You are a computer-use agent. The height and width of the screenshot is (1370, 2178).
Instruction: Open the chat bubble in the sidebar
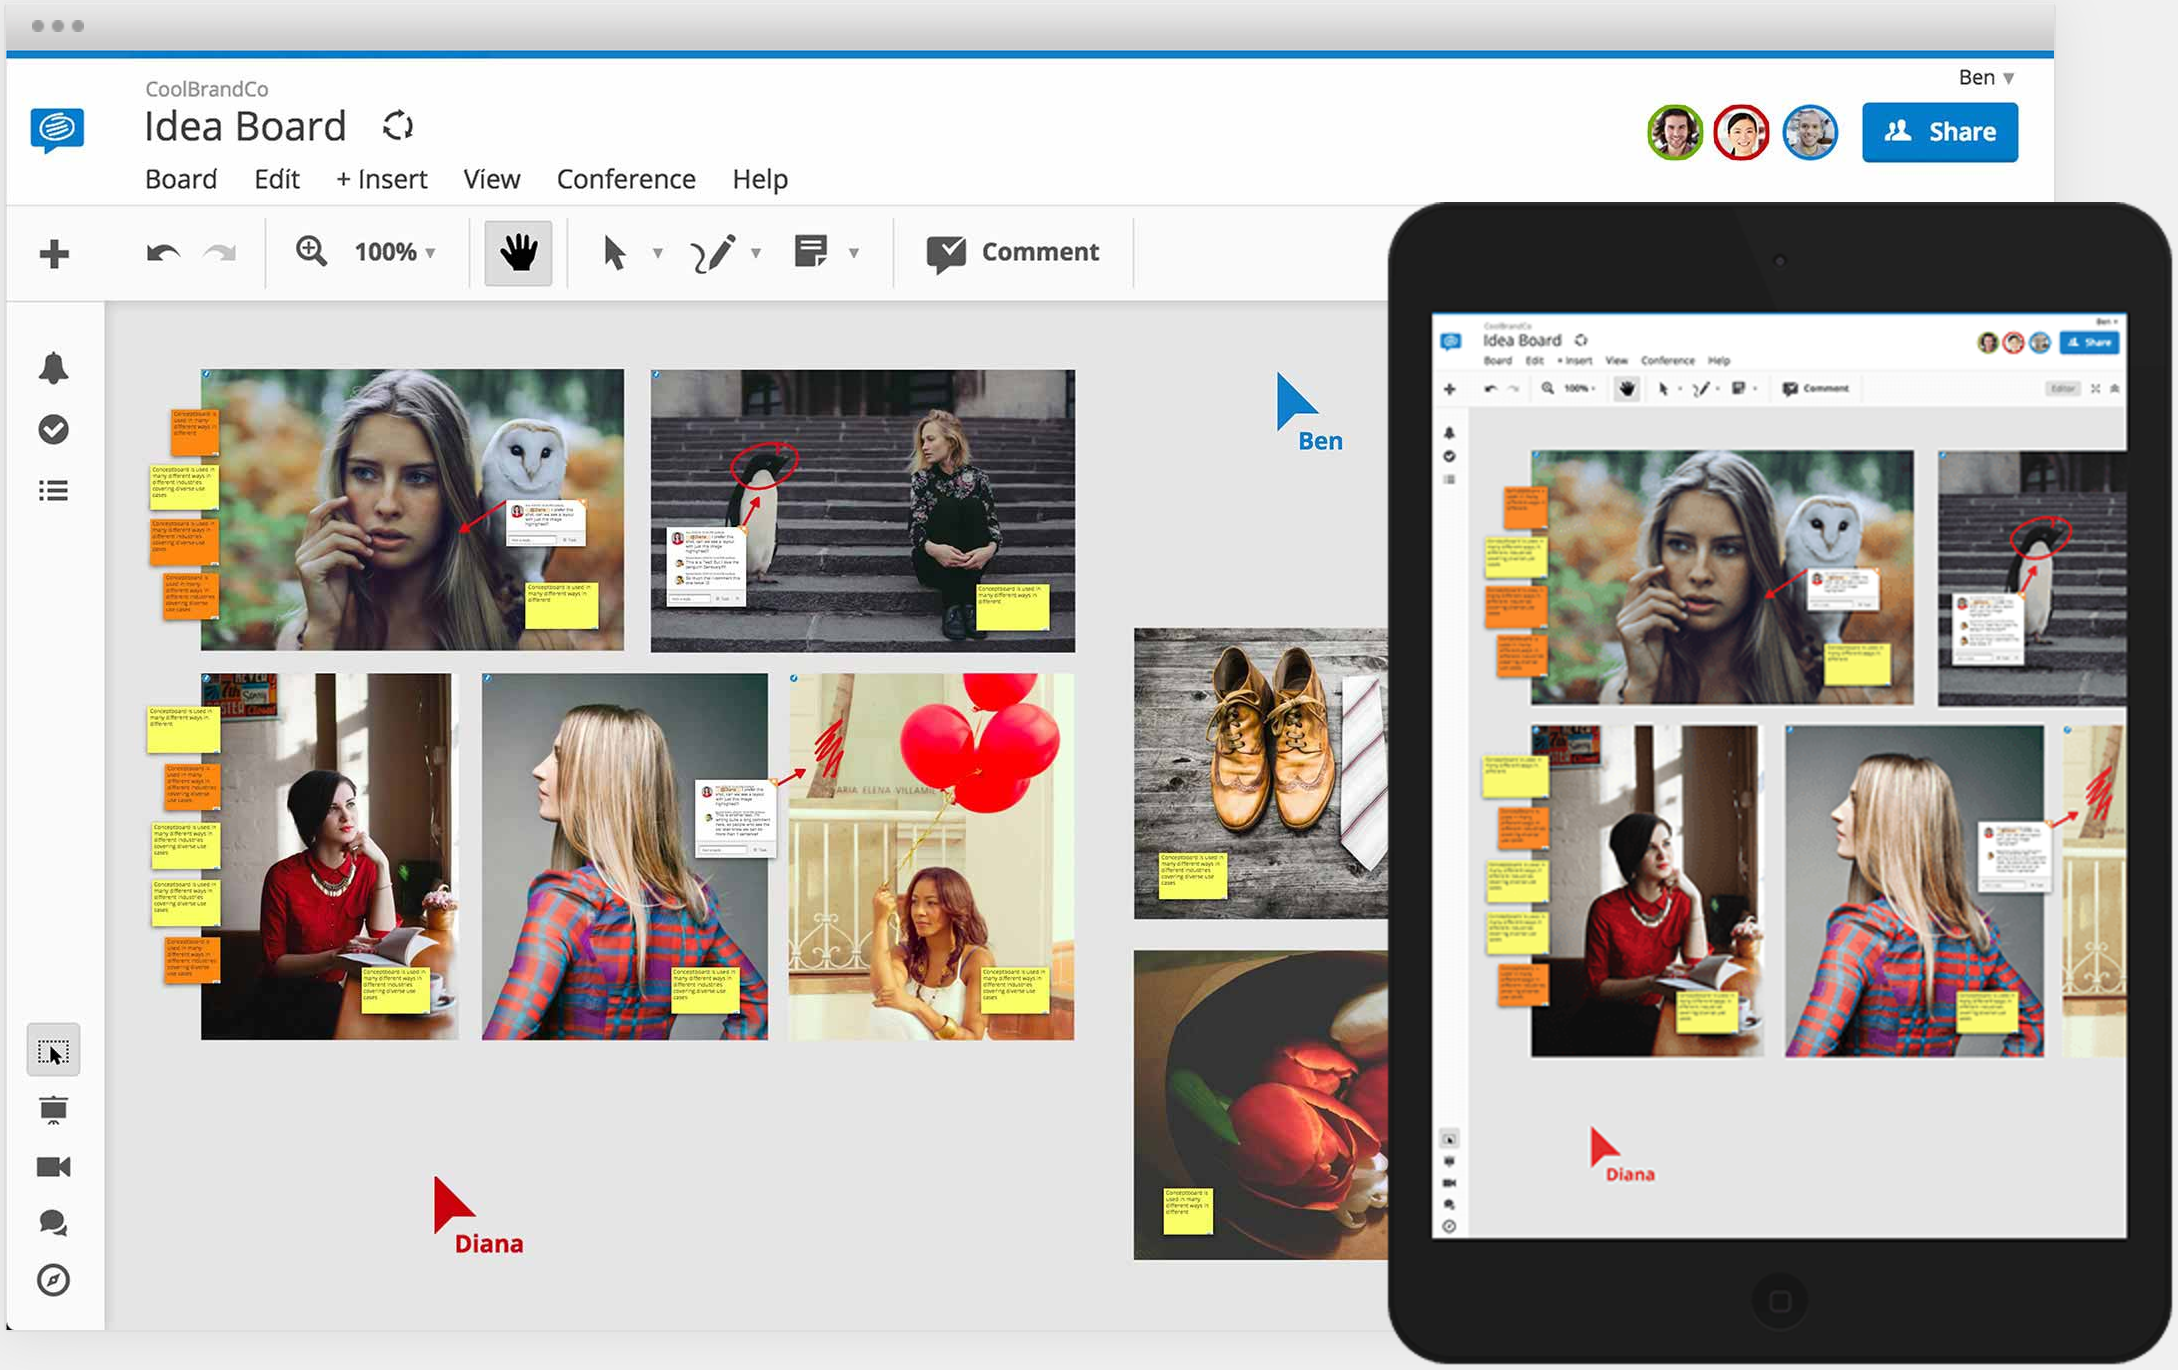54,1223
